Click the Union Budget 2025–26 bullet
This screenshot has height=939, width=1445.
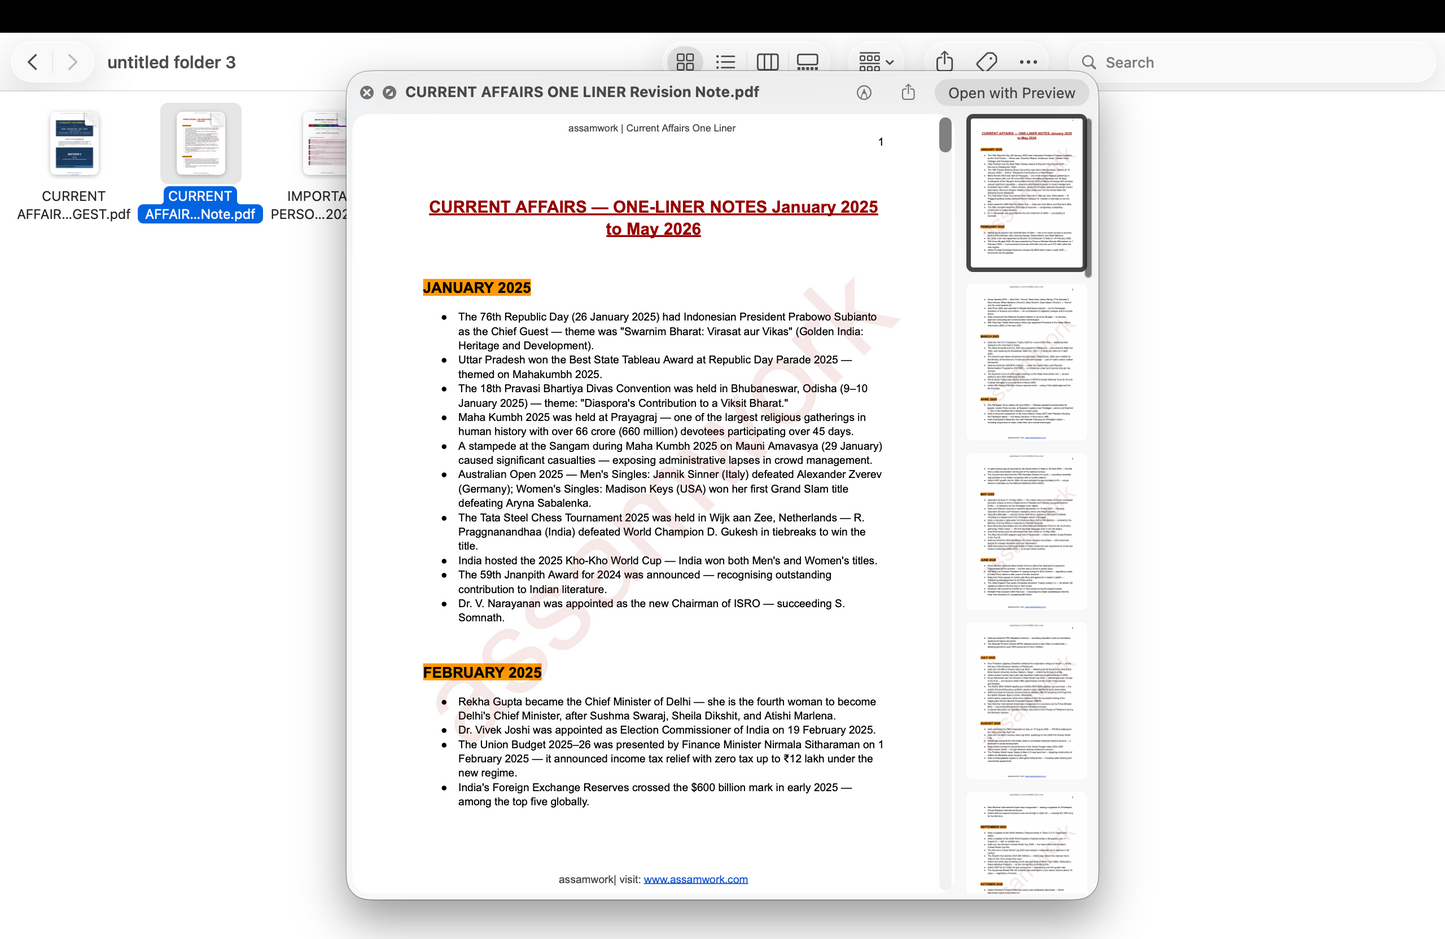click(x=671, y=759)
